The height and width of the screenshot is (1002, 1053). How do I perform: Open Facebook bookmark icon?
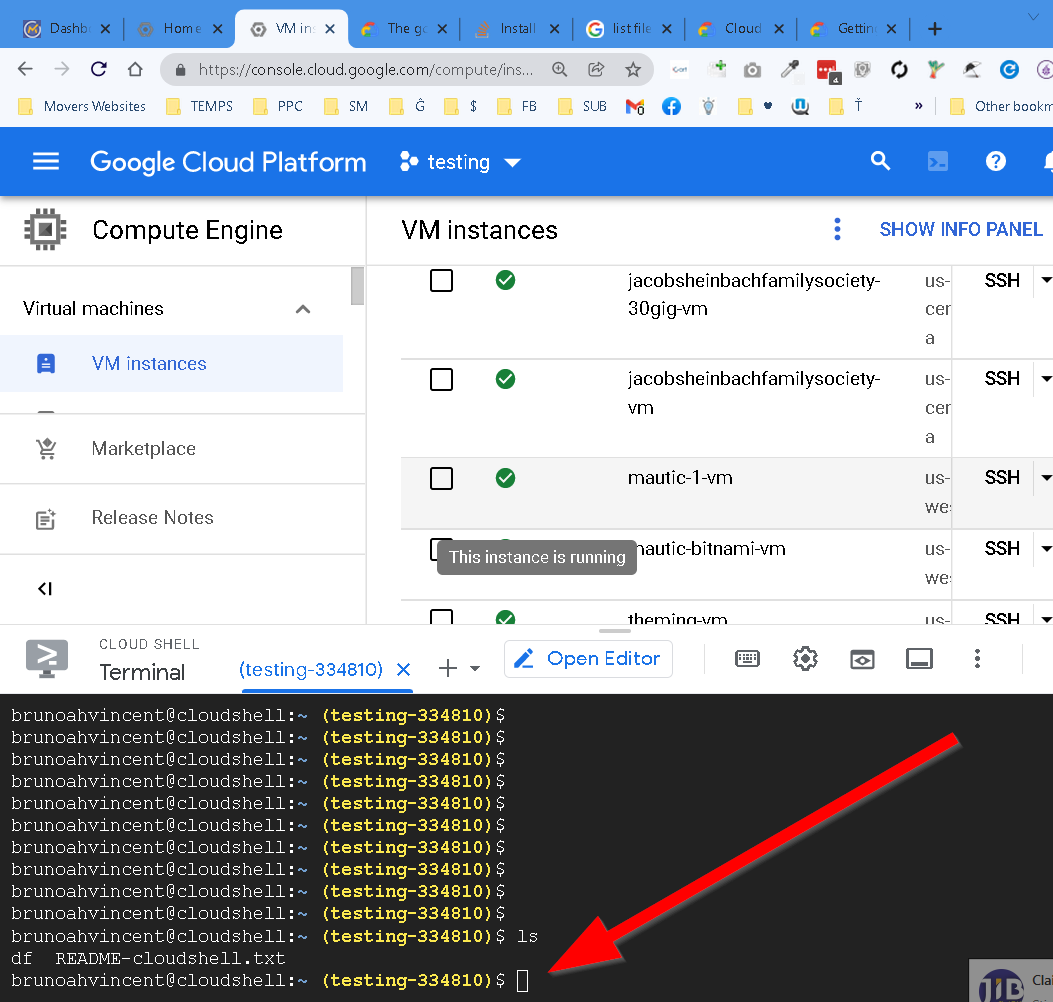pos(671,106)
